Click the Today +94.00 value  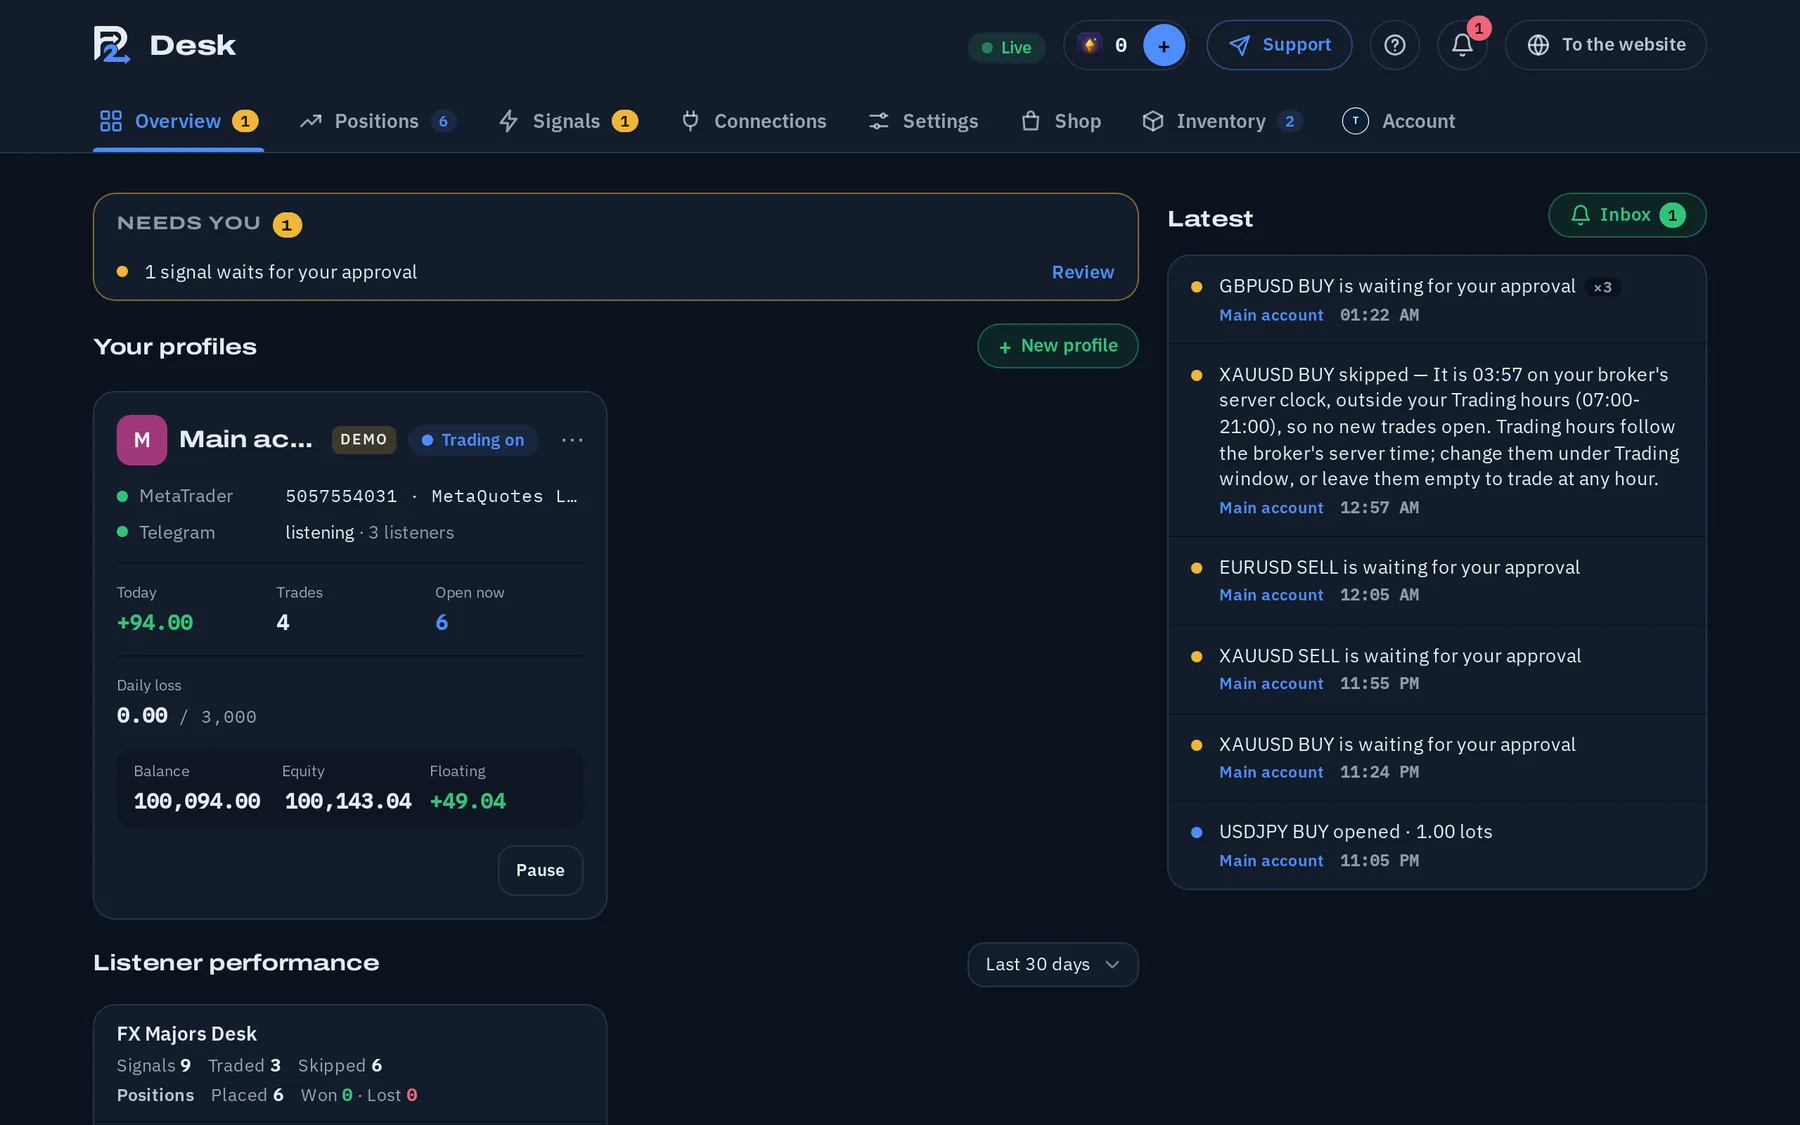click(155, 623)
